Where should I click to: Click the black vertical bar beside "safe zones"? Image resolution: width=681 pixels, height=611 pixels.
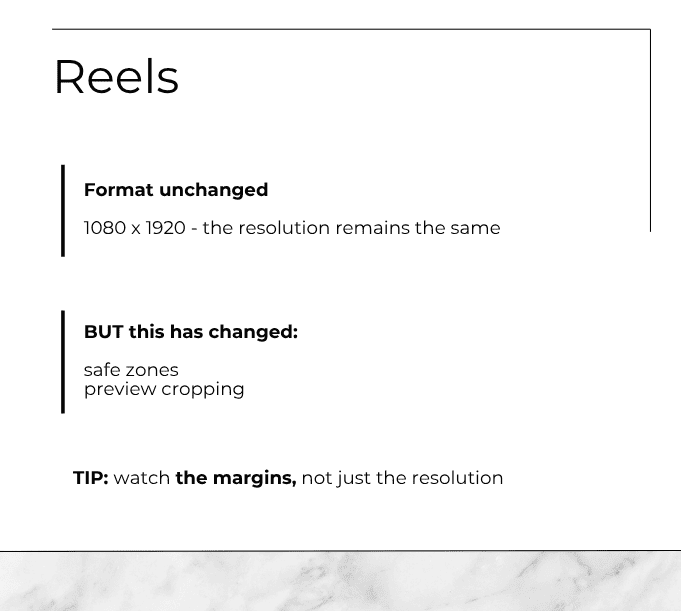[x=63, y=361]
